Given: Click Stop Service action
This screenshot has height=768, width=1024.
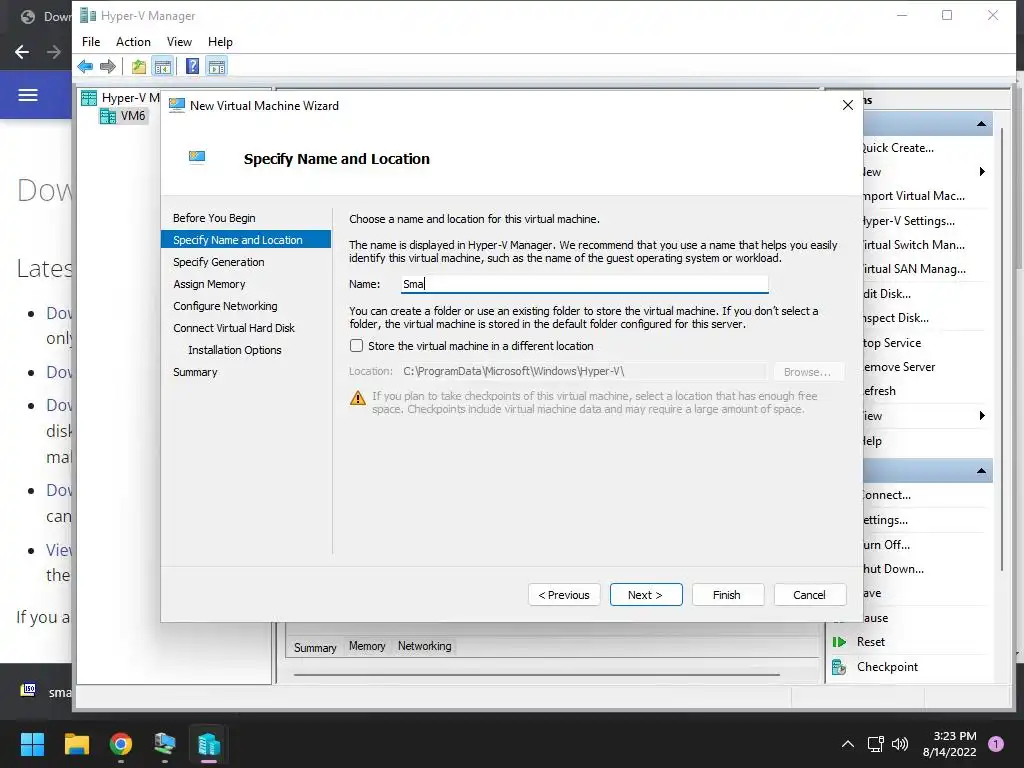Looking at the screenshot, I should 892,343.
